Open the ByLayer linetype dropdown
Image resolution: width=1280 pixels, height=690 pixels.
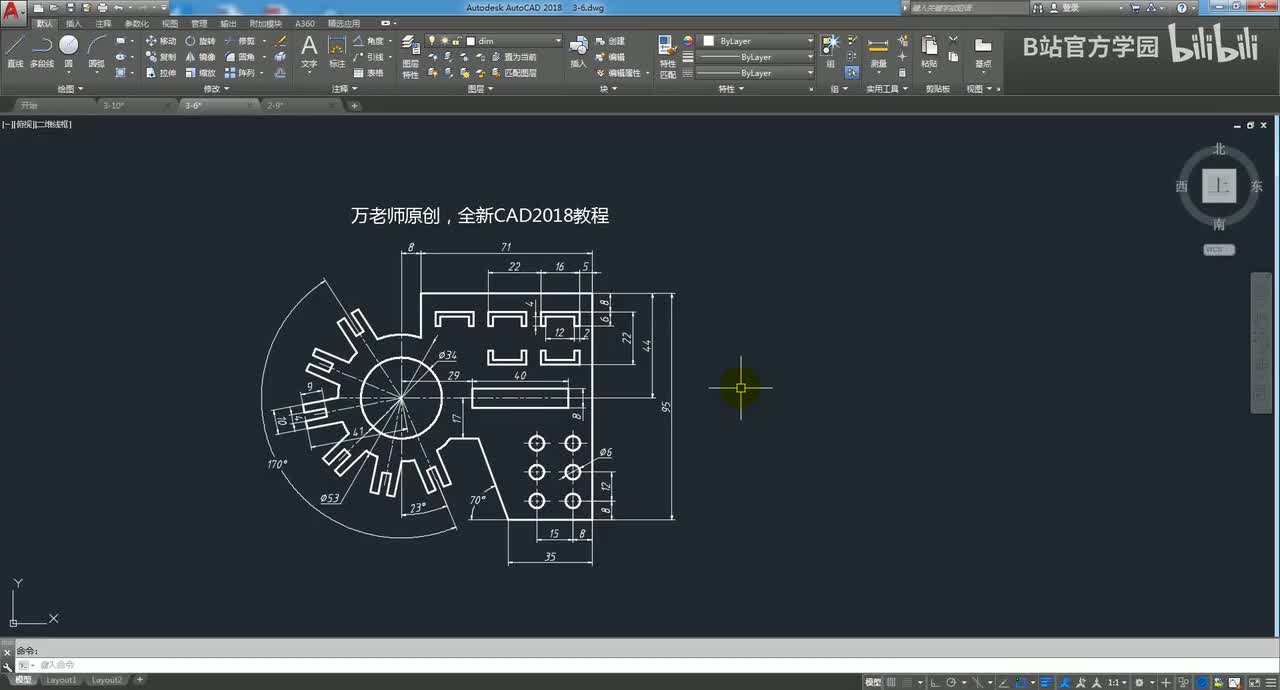757,73
